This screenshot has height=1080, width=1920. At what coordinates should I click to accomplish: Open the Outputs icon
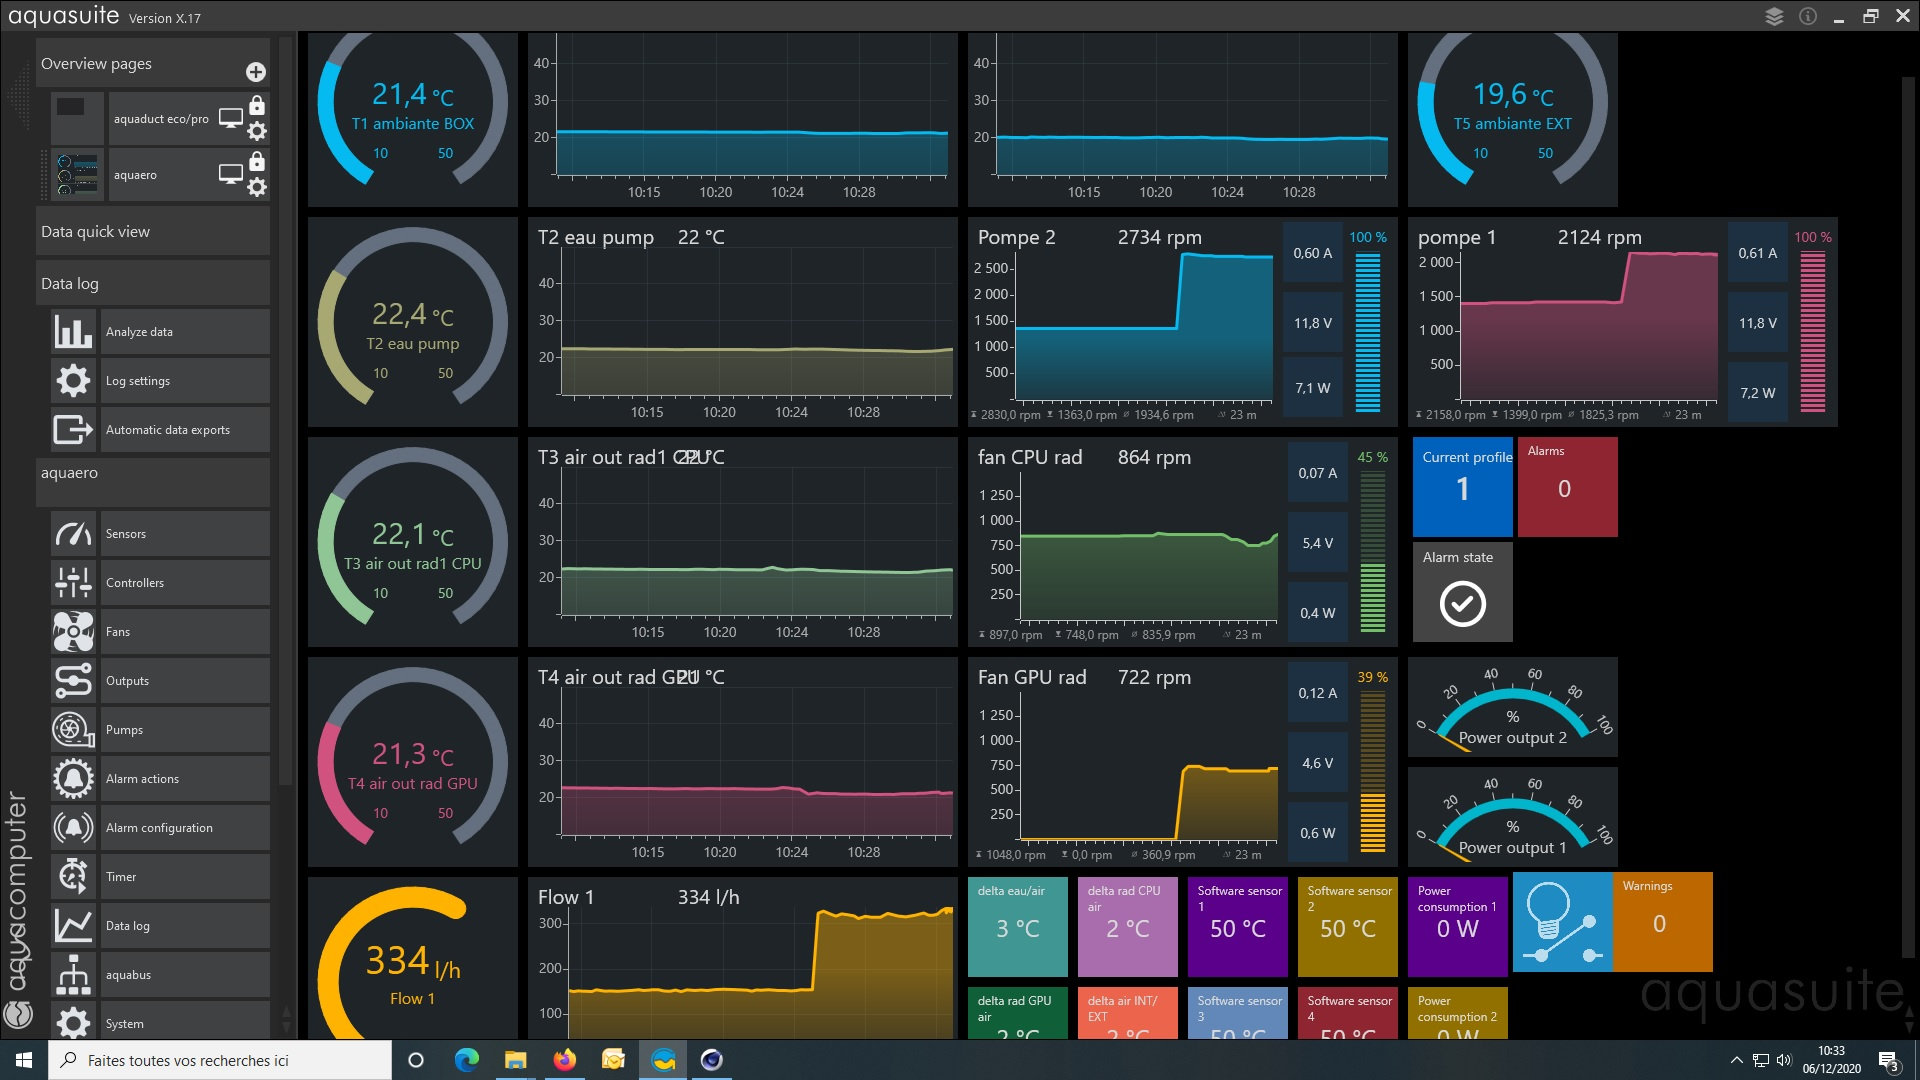(73, 681)
